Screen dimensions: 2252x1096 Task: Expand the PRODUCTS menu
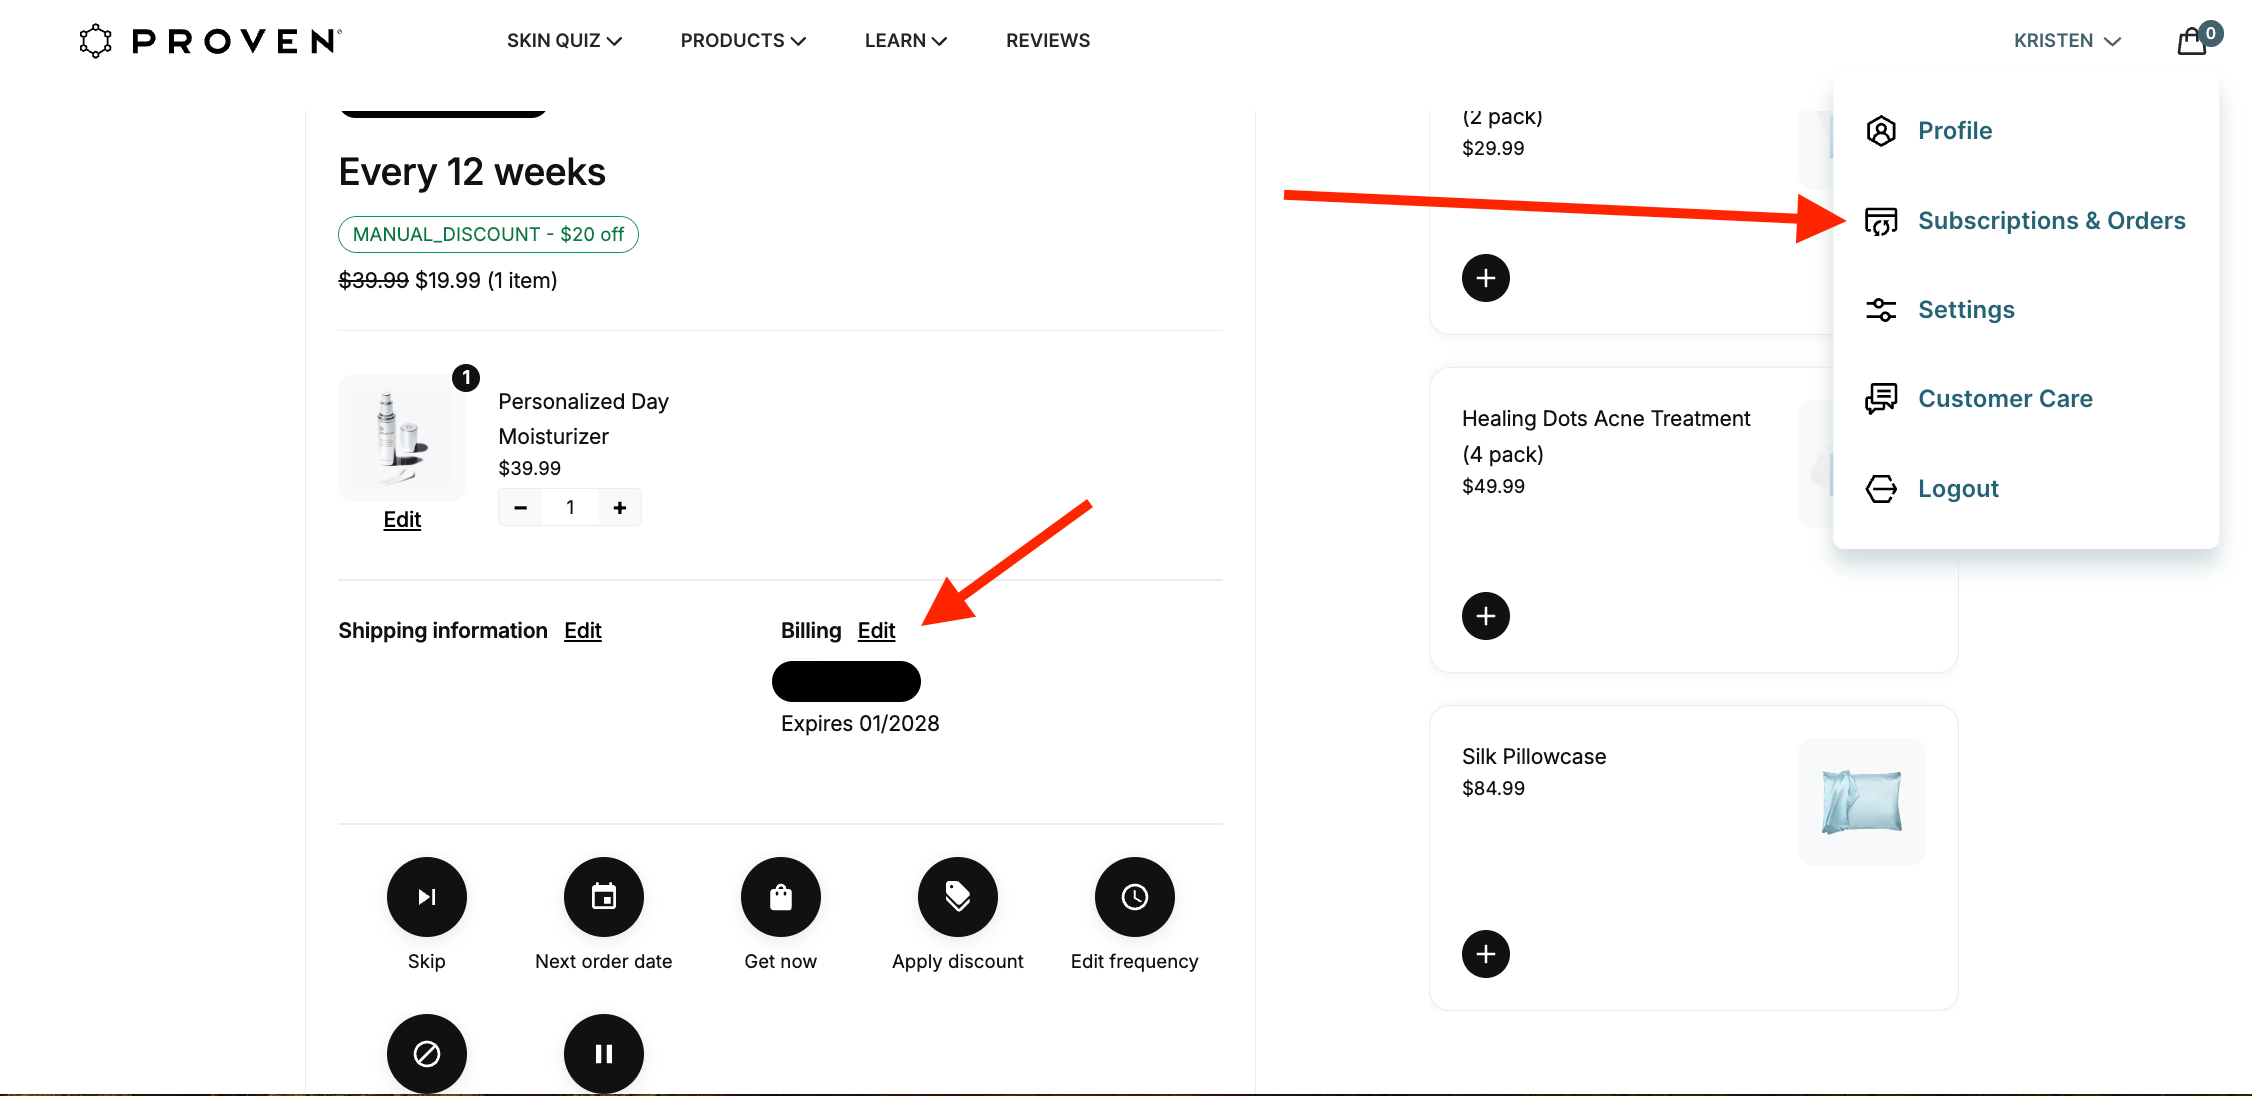(x=743, y=41)
